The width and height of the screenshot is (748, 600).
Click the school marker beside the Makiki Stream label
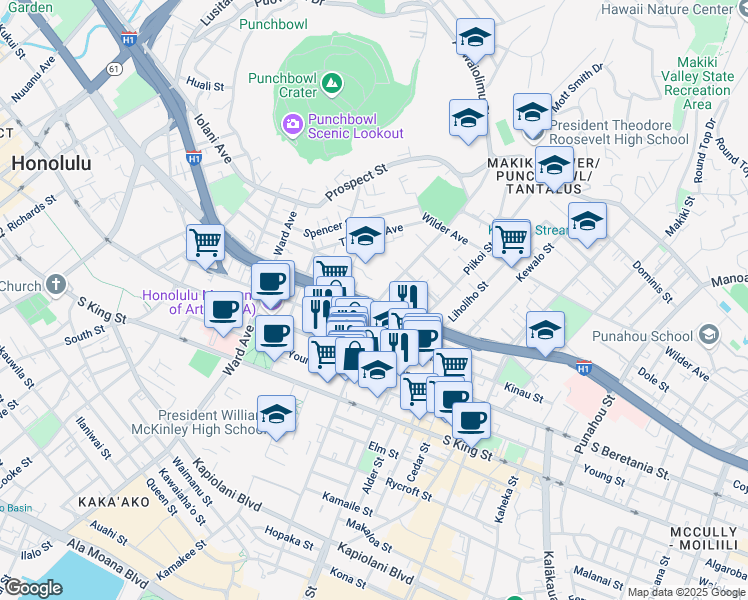[587, 222]
